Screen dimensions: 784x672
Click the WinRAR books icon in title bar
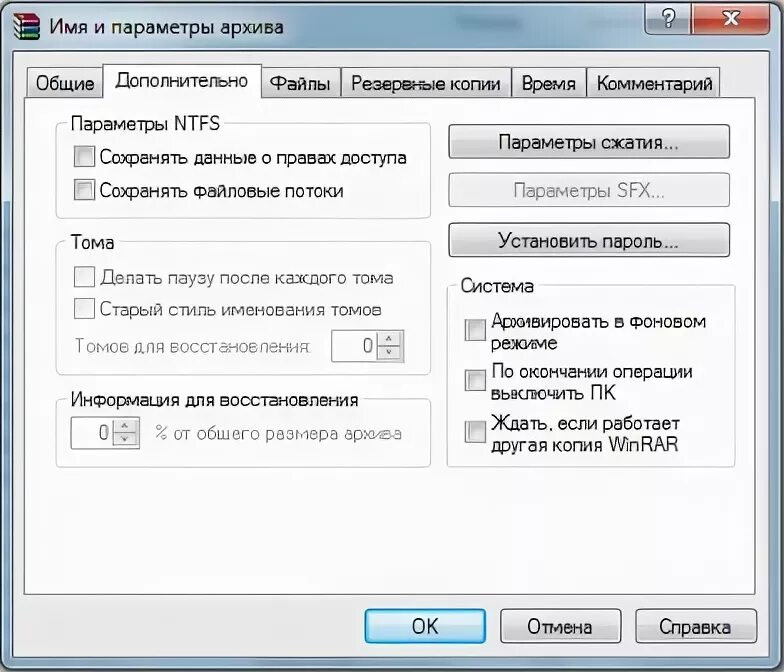point(26,26)
